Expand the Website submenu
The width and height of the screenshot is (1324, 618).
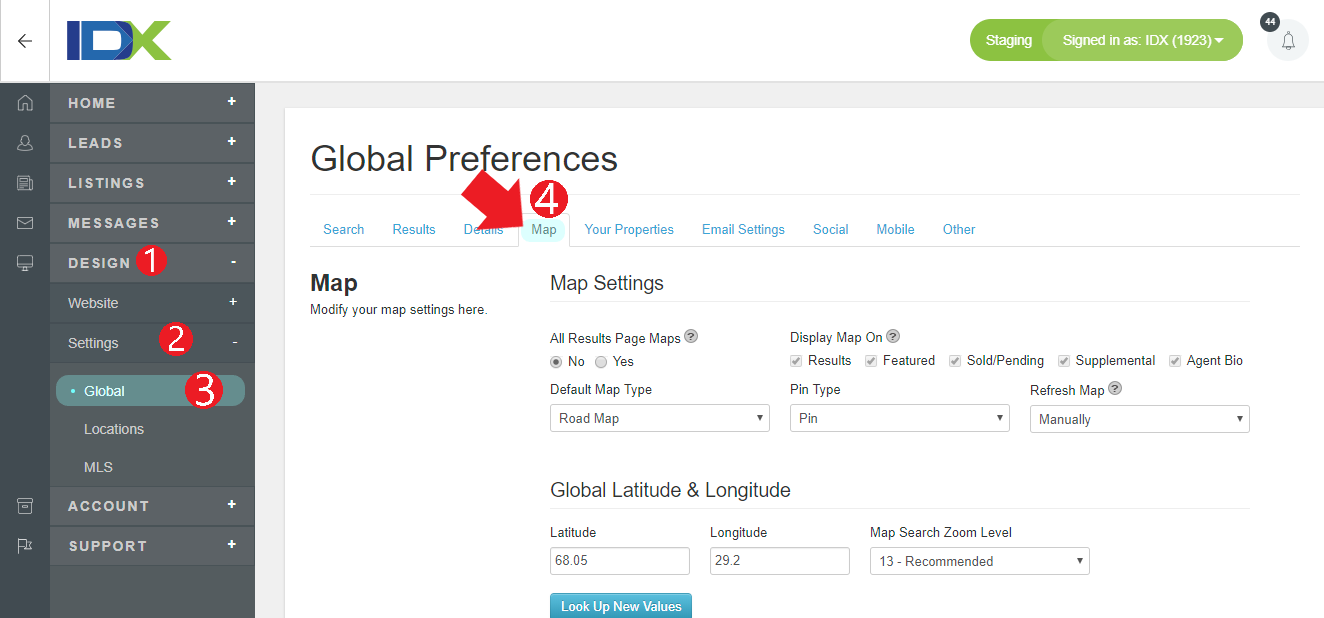coord(153,303)
